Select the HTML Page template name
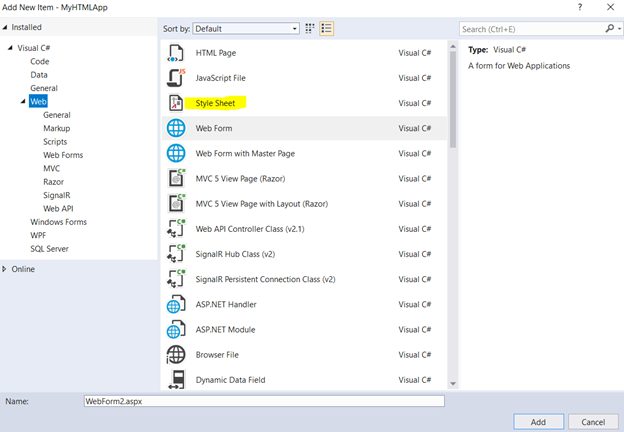 pos(216,53)
